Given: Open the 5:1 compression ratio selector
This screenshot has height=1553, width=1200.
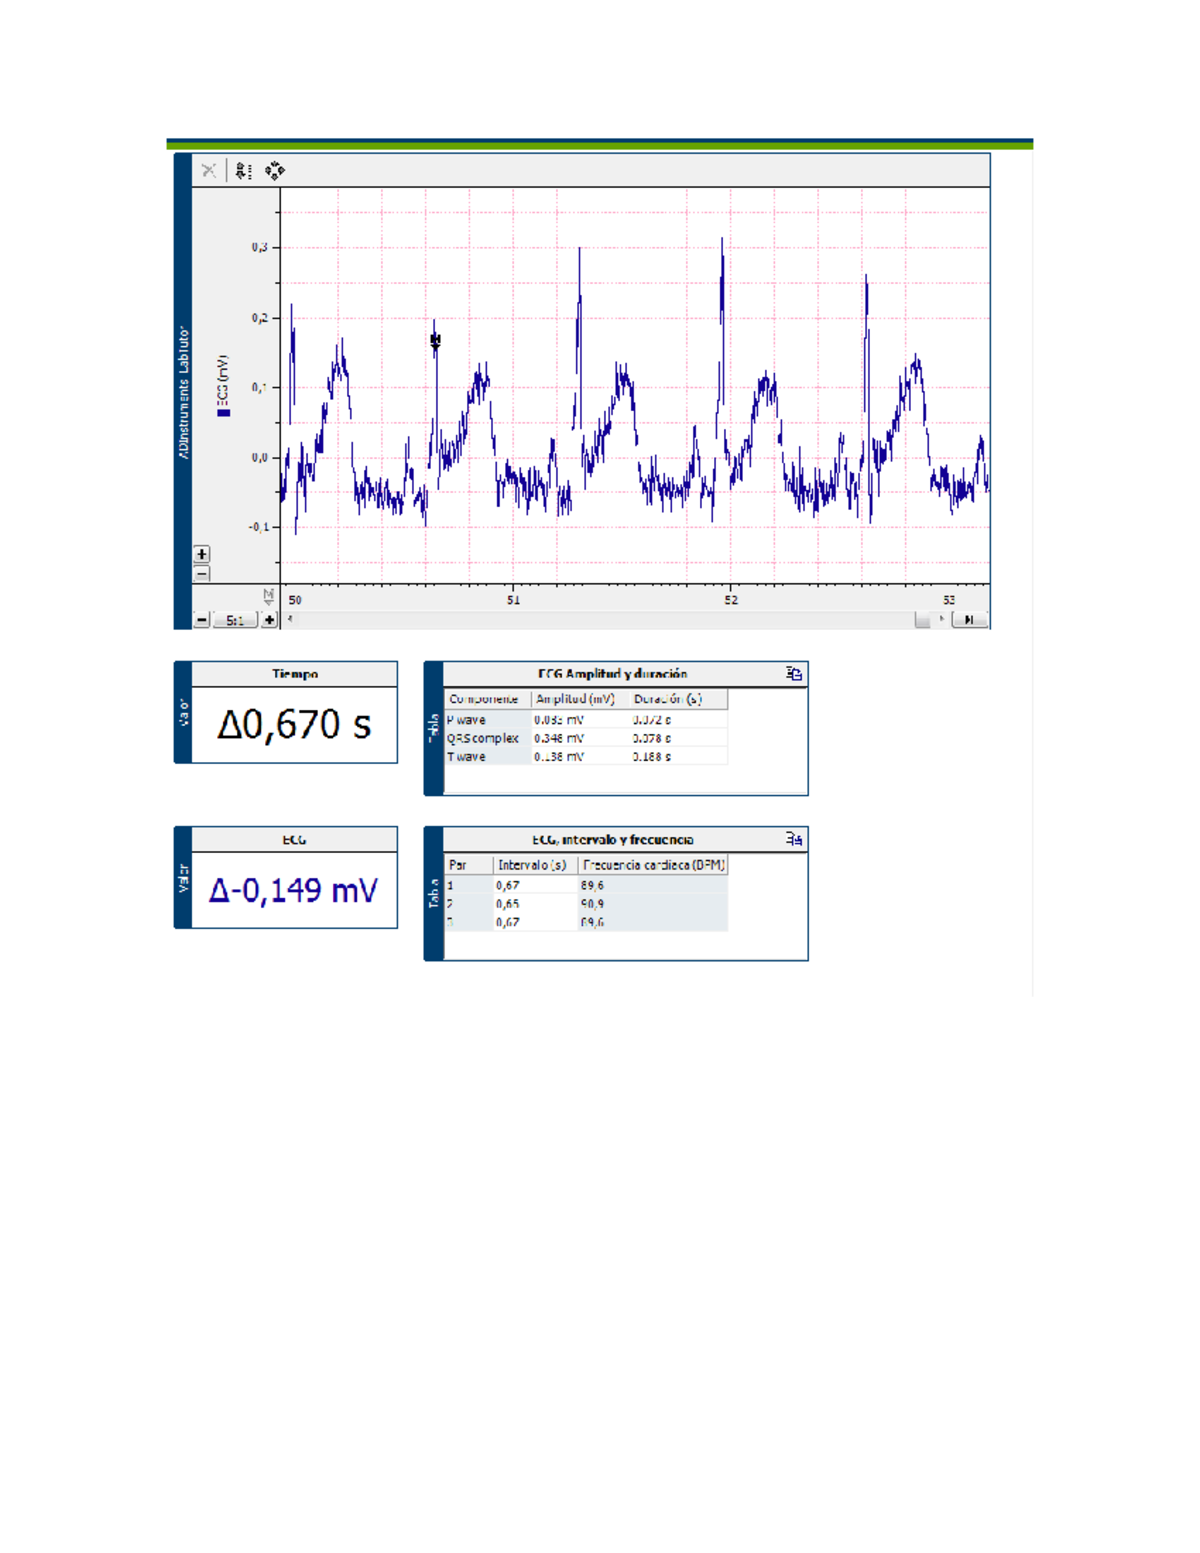Looking at the screenshot, I should pos(235,620).
